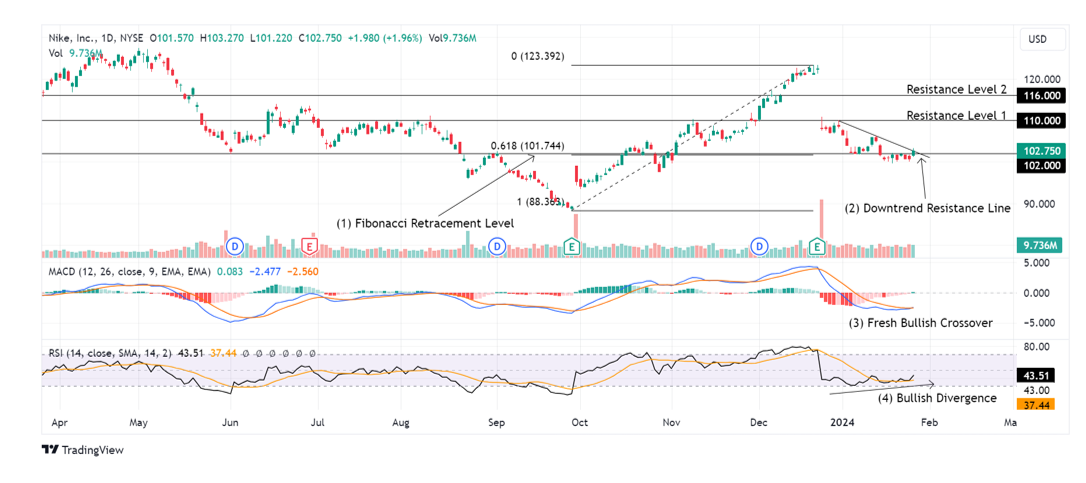Click Jul on the time axis
Image resolution: width=1086 pixels, height=483 pixels.
tap(318, 421)
